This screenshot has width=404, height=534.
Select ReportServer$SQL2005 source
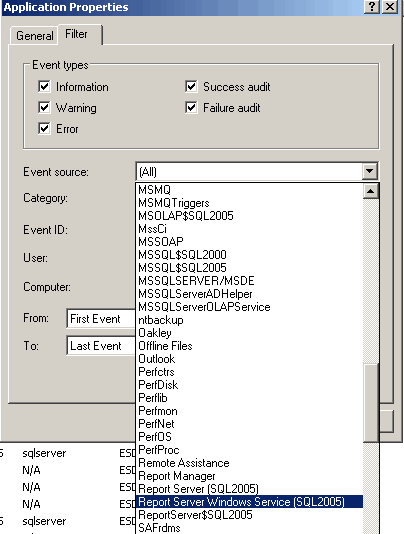250,515
